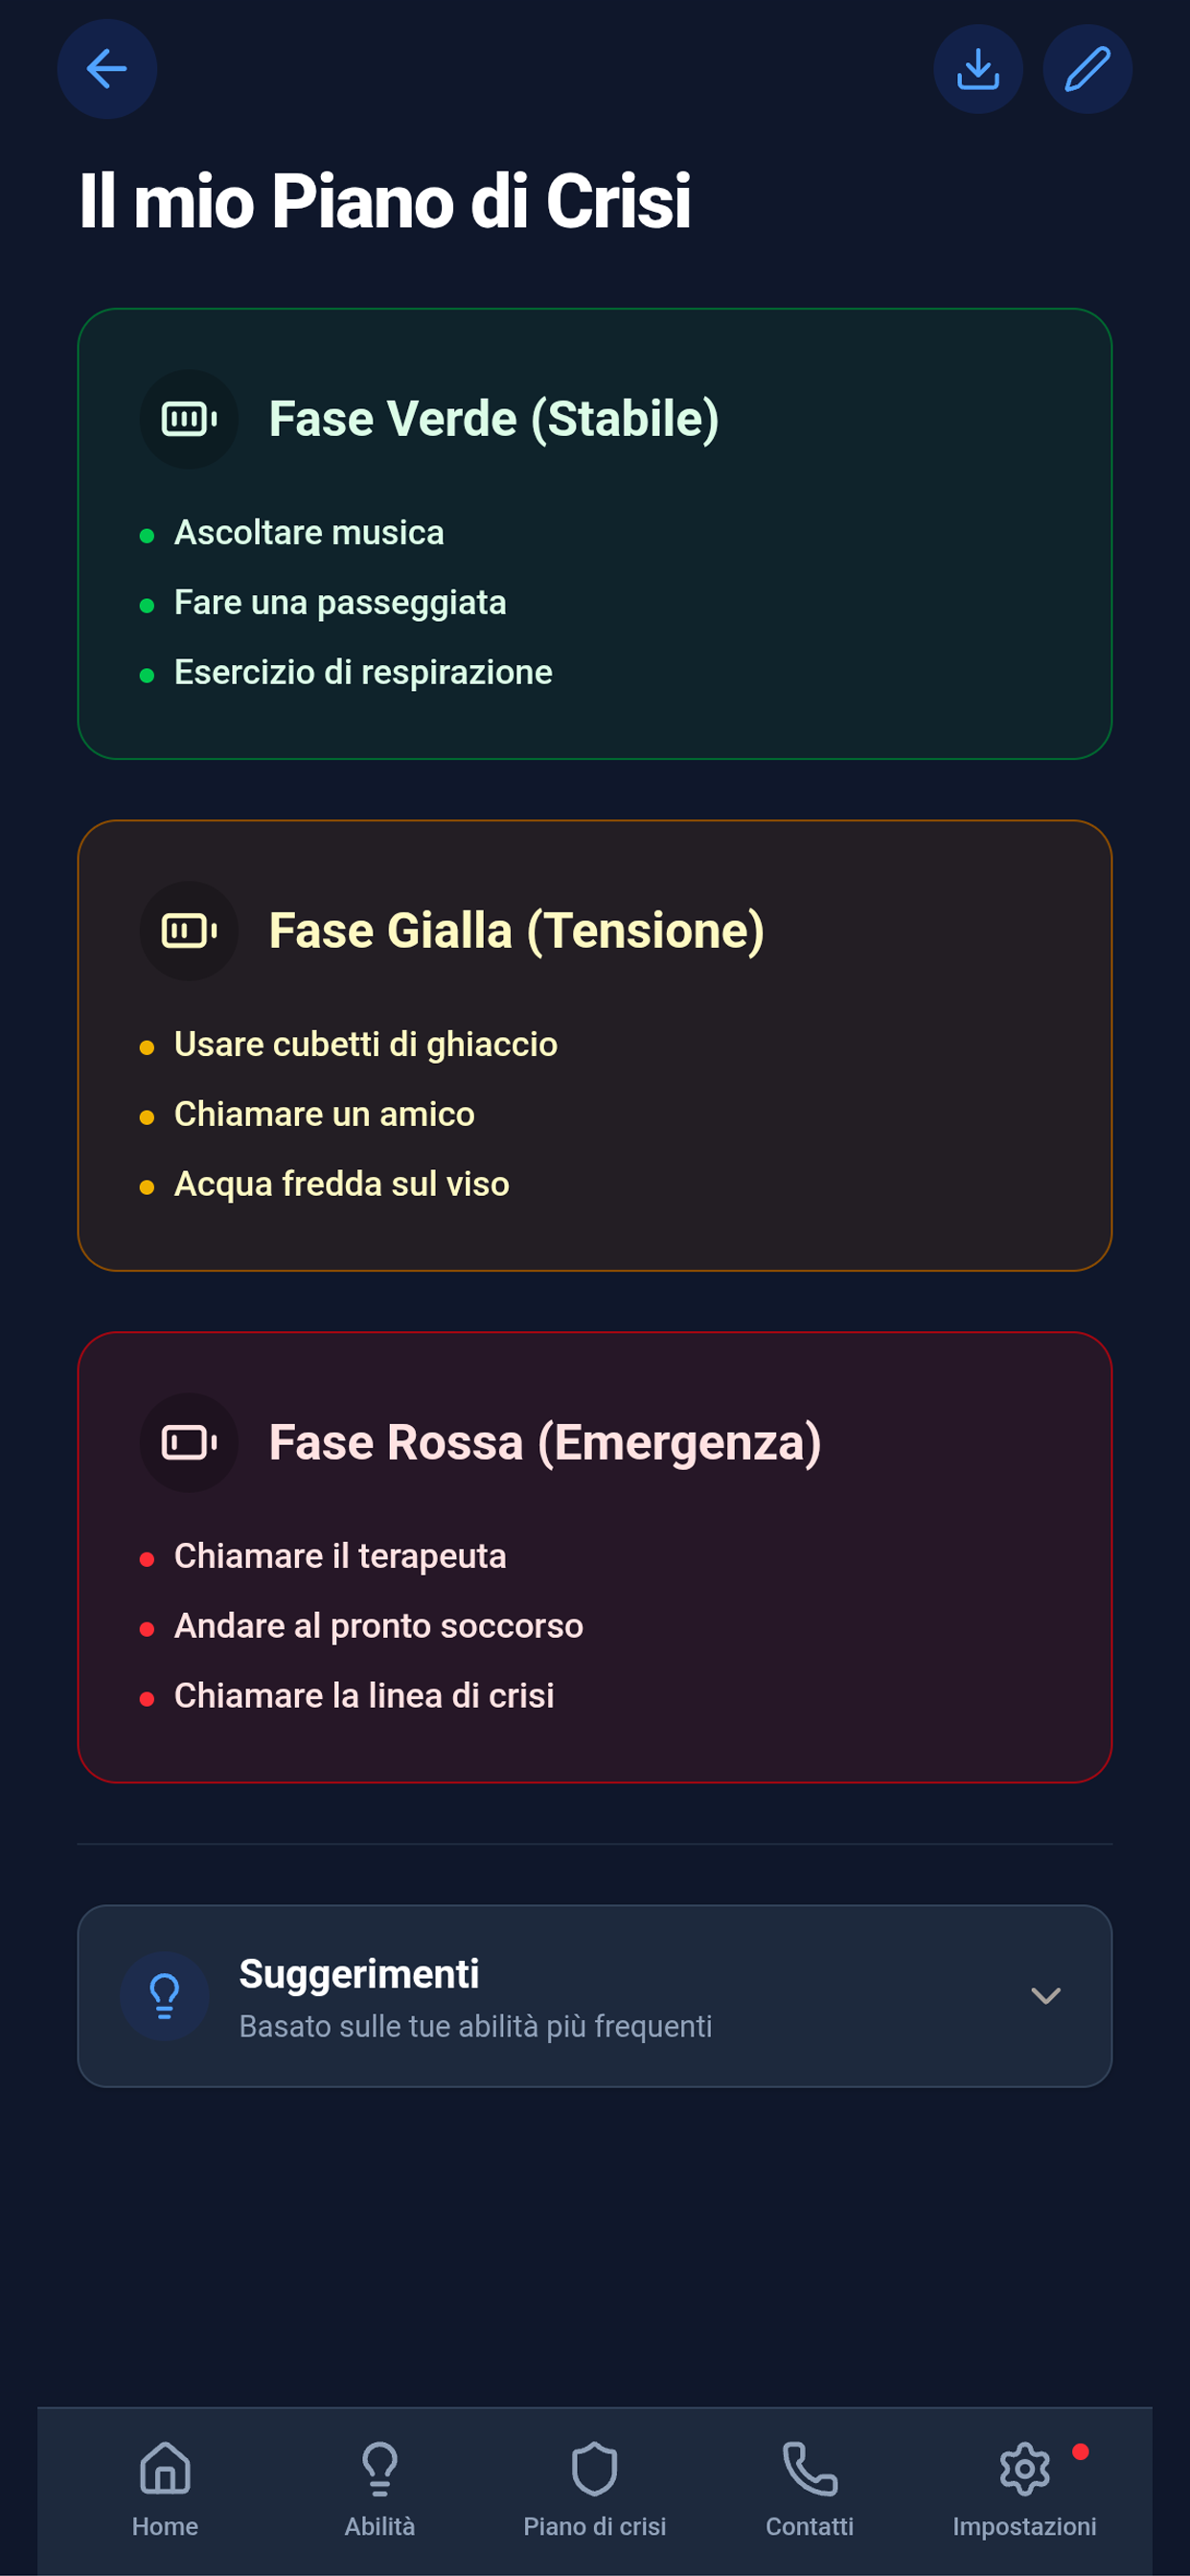Select the full battery icon in Fase Verde
The height and width of the screenshot is (2576, 1190).
tap(189, 419)
